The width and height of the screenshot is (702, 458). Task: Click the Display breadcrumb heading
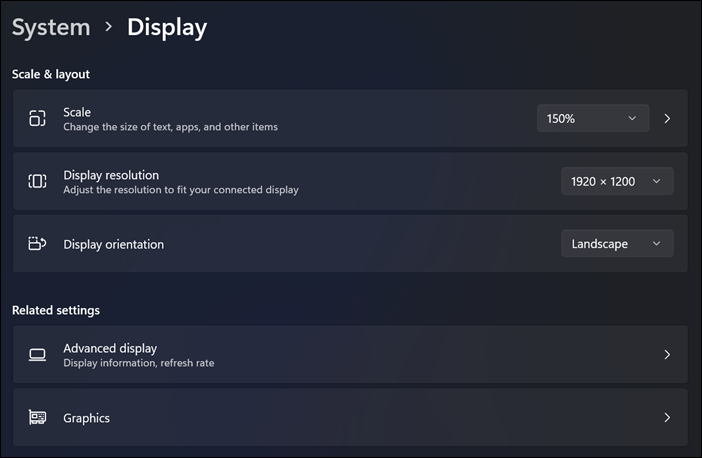(167, 28)
